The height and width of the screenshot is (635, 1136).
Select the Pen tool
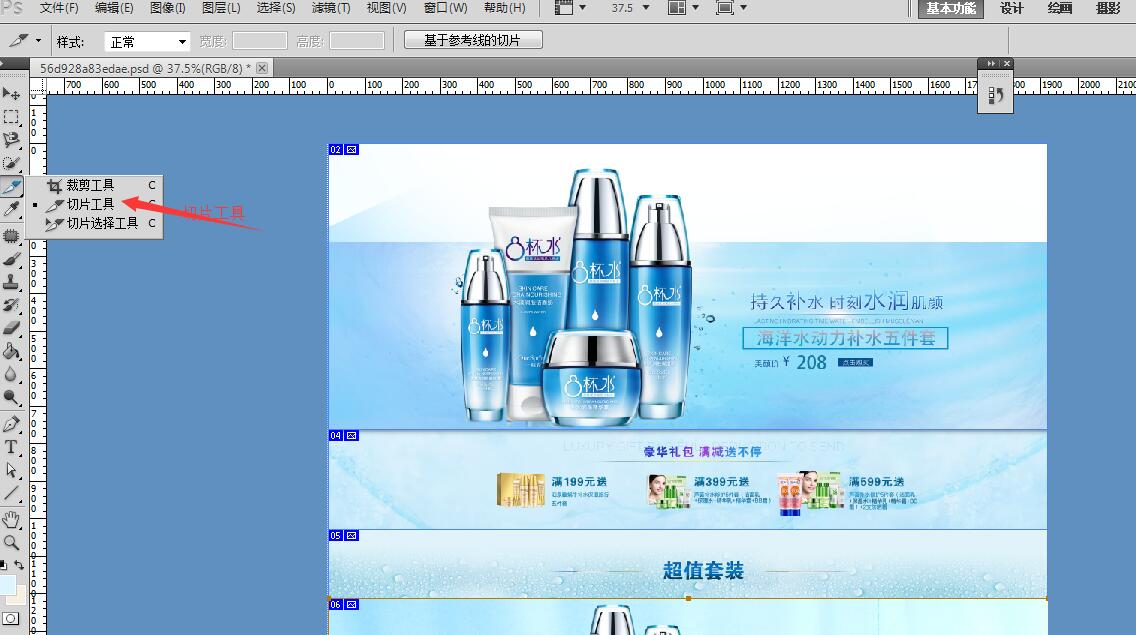coord(12,424)
